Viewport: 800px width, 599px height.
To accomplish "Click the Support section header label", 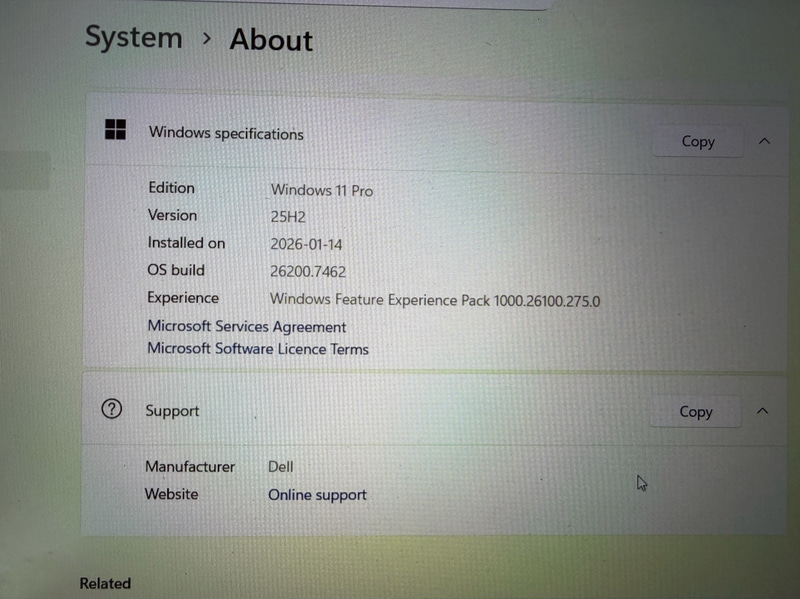I will point(172,411).
